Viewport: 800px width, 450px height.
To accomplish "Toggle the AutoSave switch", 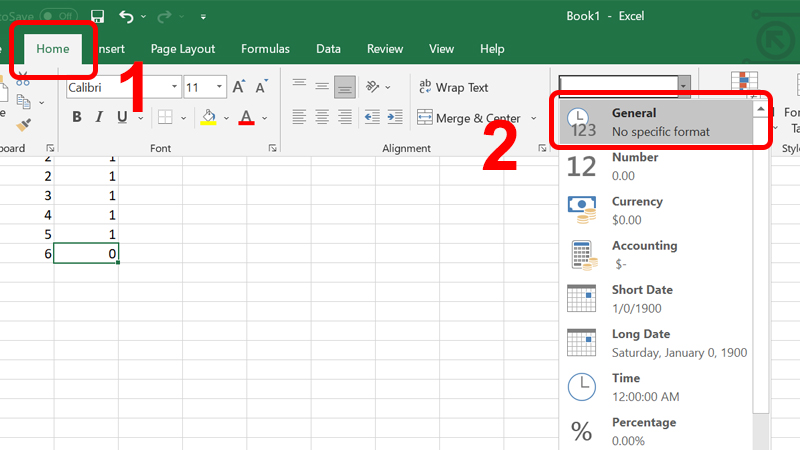I will coord(58,16).
